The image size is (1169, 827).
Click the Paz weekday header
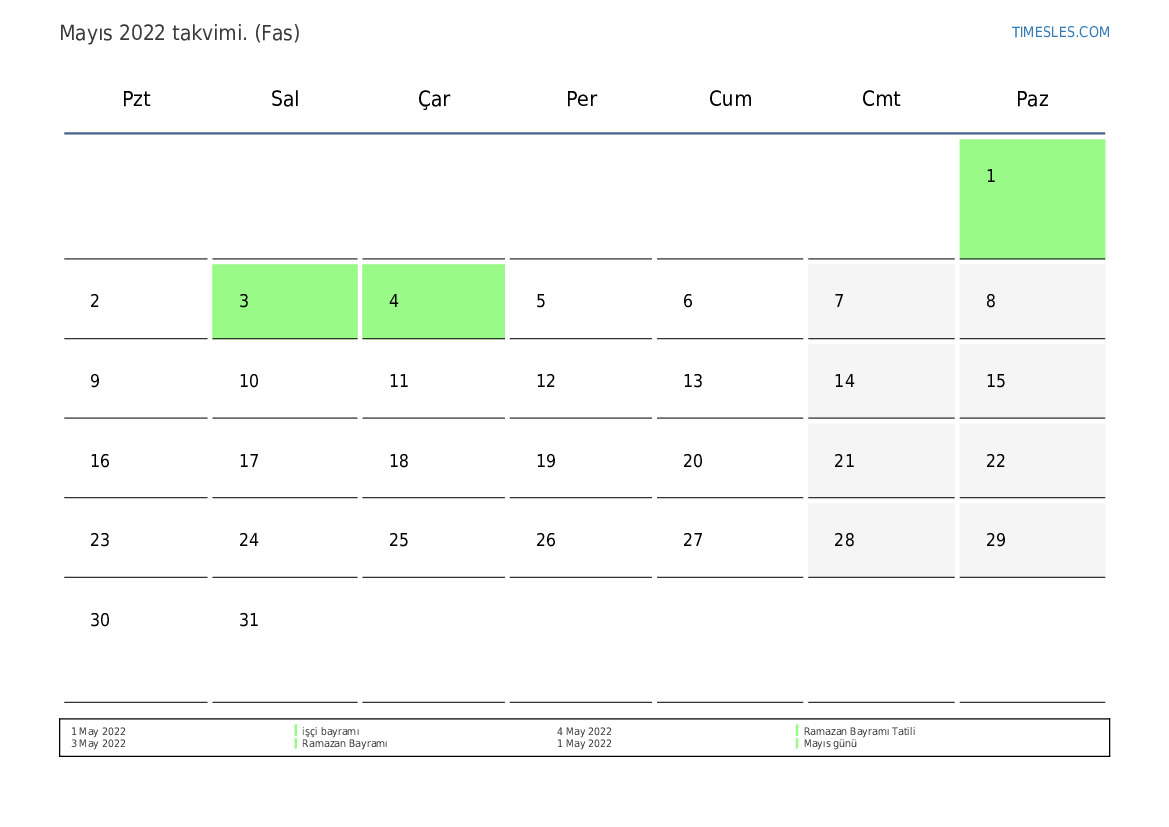click(x=1032, y=98)
